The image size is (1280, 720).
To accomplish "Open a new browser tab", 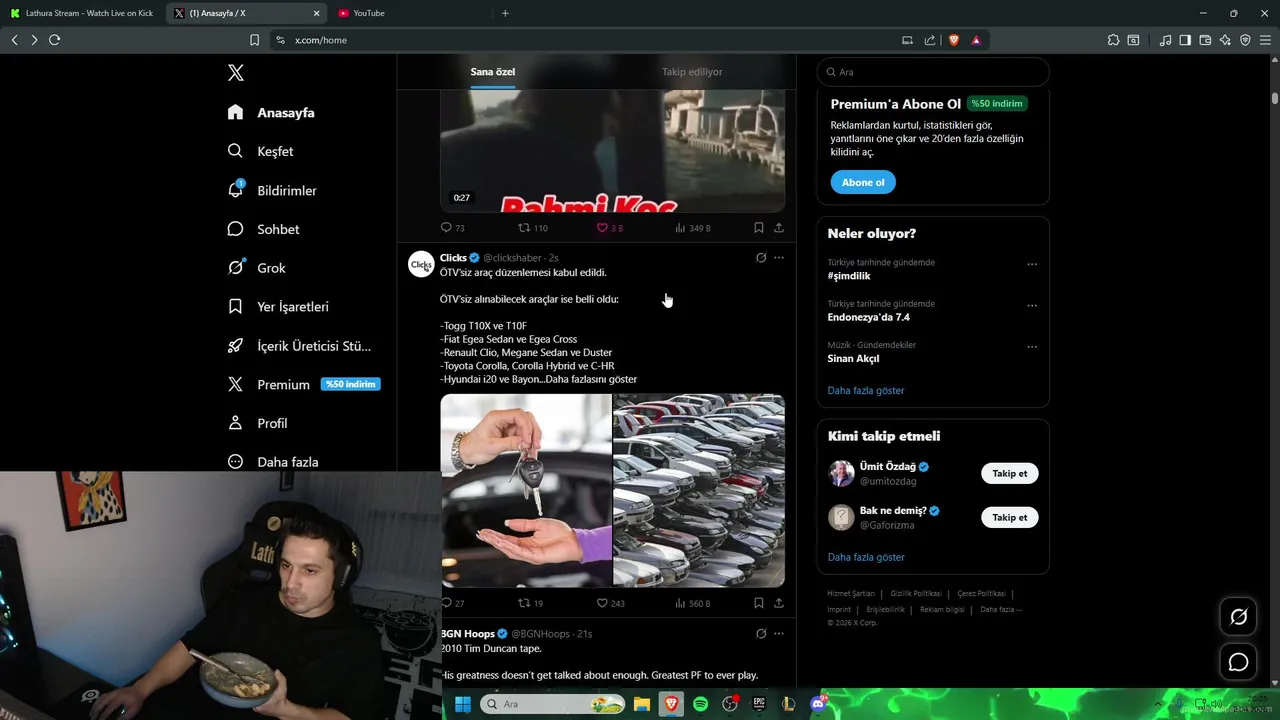I will [505, 13].
